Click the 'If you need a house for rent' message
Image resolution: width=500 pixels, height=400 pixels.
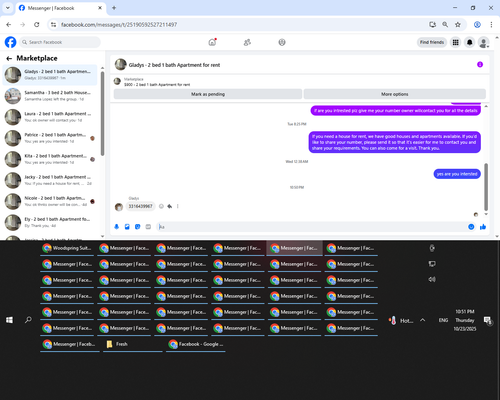[395, 142]
